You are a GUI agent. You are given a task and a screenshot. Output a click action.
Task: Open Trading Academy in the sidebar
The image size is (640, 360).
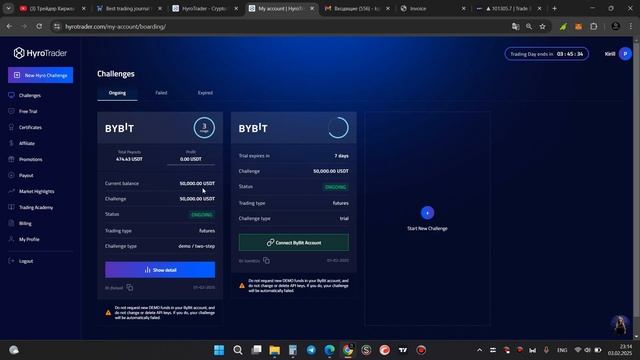tap(36, 207)
